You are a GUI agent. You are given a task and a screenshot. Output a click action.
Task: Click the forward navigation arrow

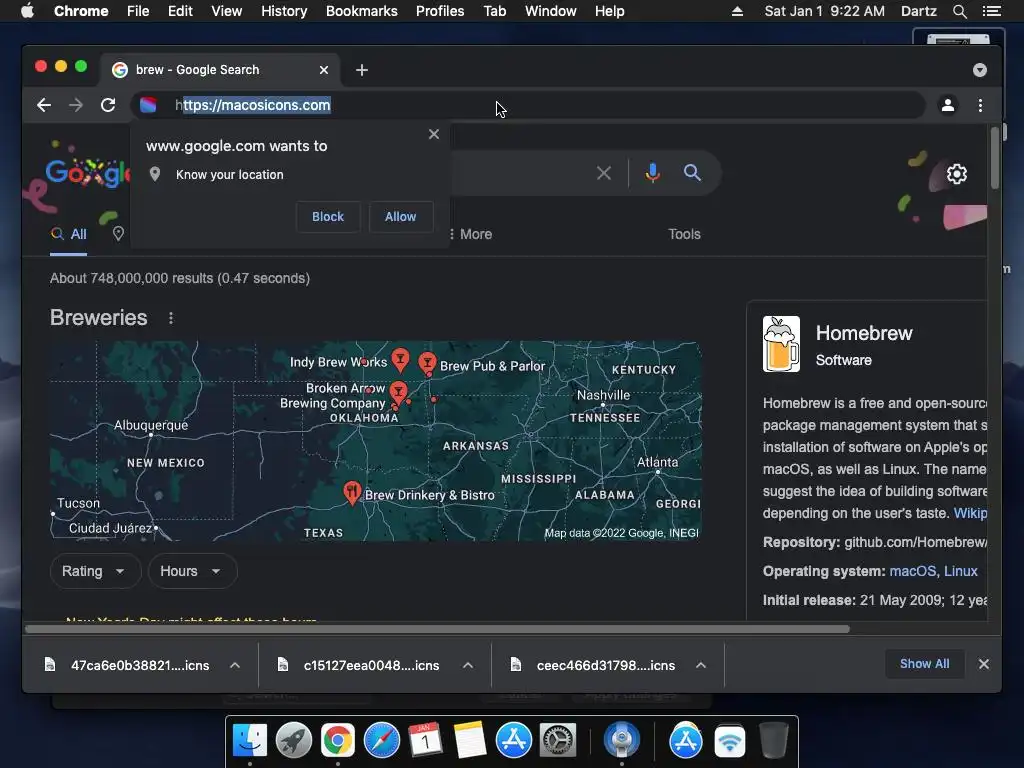click(x=76, y=105)
